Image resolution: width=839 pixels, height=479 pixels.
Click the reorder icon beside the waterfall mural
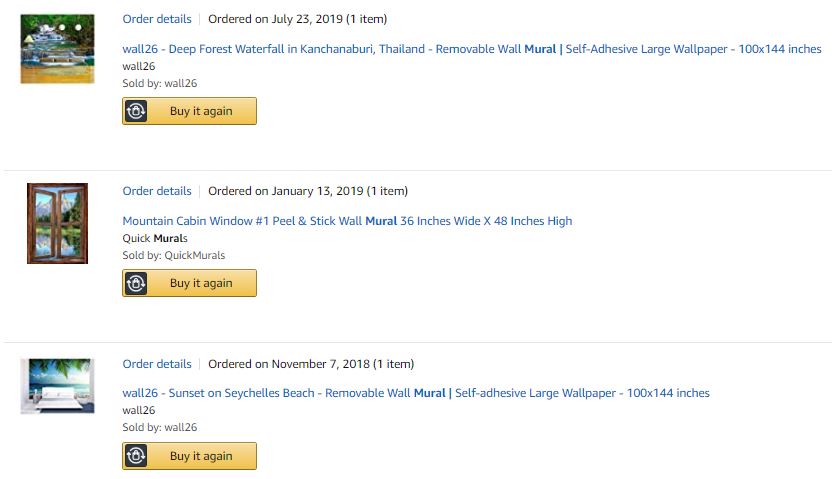137,111
